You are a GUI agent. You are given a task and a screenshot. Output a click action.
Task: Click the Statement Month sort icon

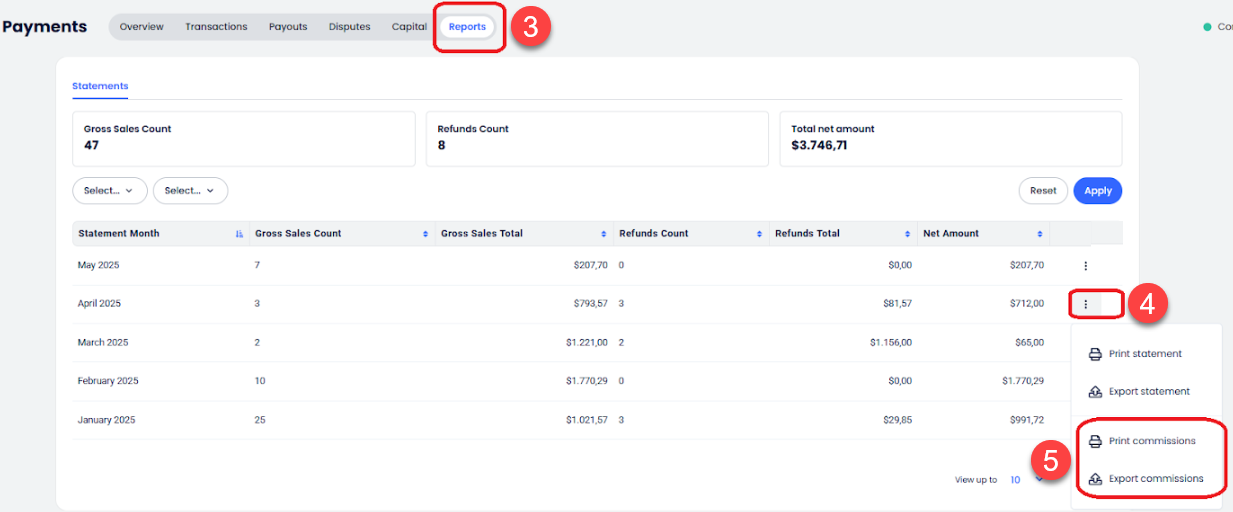239,234
